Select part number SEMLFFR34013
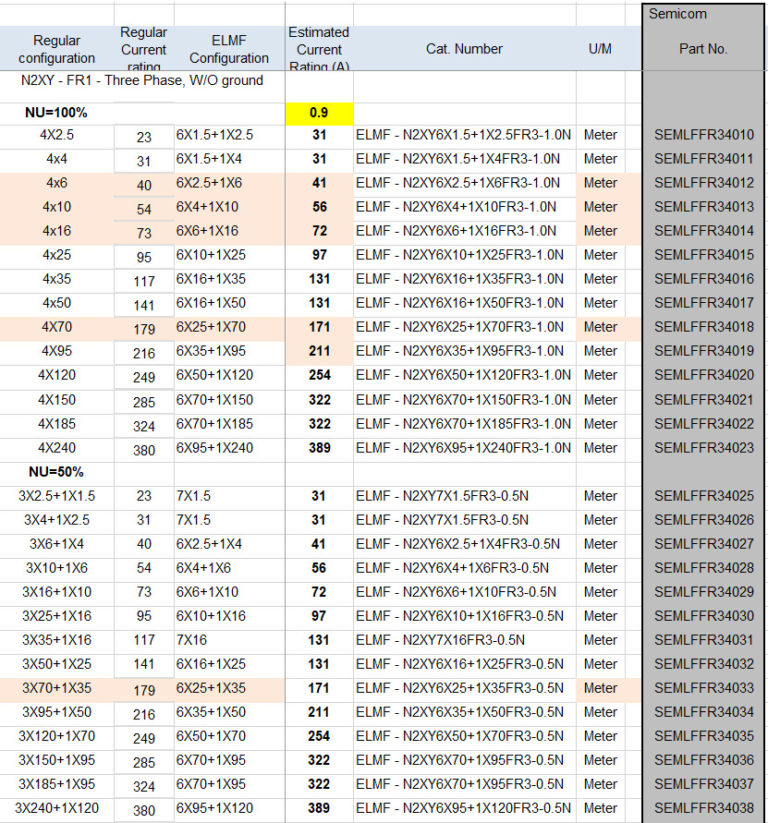This screenshot has height=823, width=768. coord(703,207)
